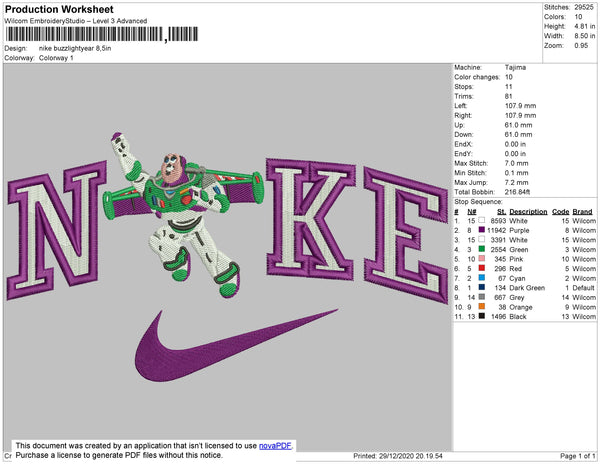Click stitch count '11942' for Purple
The width and height of the screenshot is (600, 464).
point(497,230)
